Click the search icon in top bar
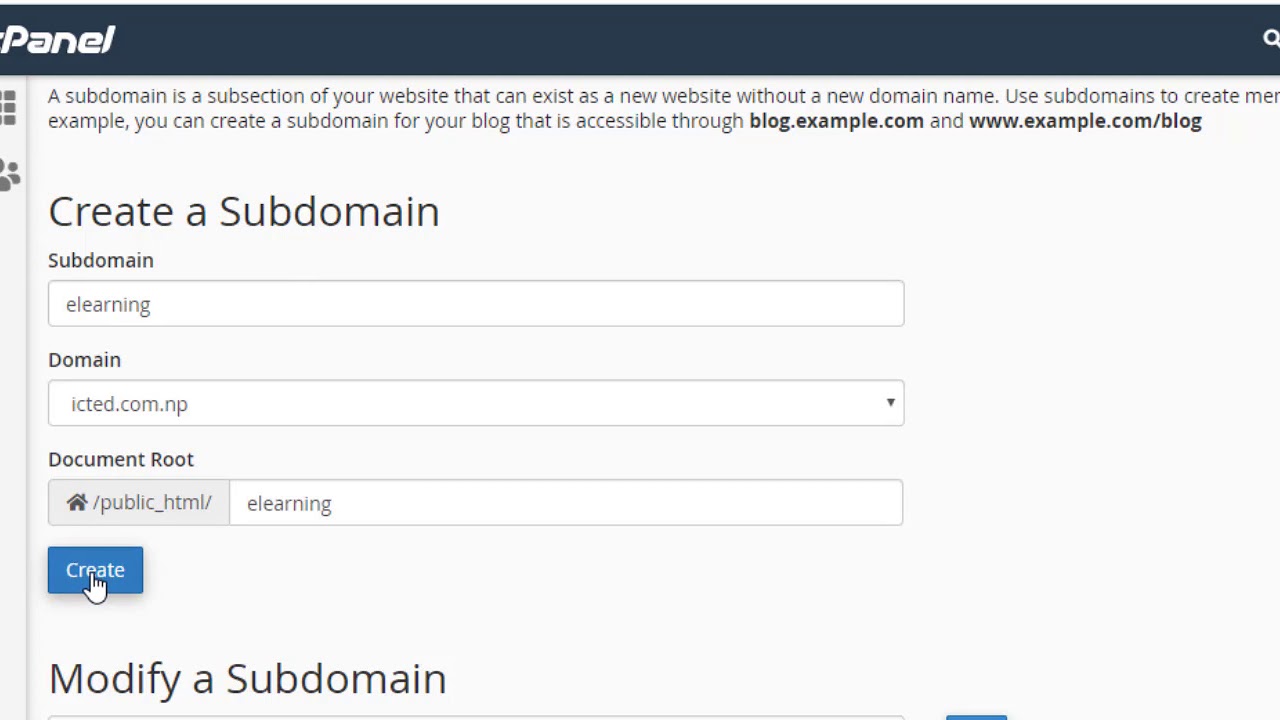1280x720 pixels. click(x=1271, y=39)
